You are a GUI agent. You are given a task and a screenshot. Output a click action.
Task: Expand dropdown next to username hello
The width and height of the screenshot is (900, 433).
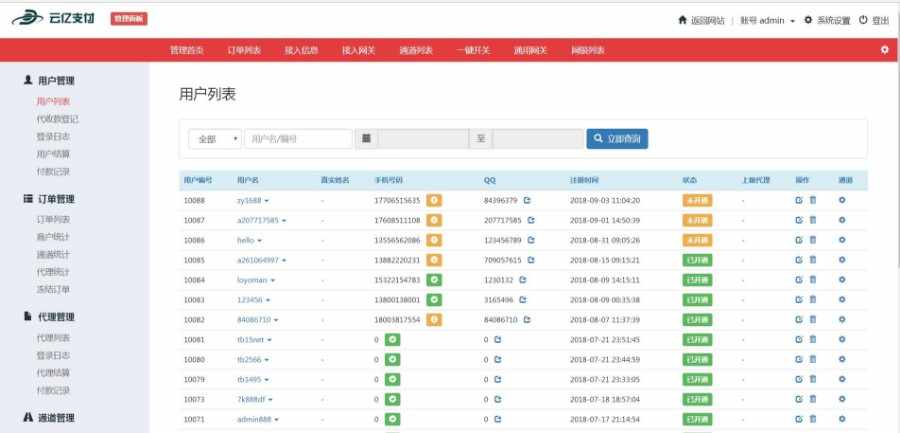259,241
